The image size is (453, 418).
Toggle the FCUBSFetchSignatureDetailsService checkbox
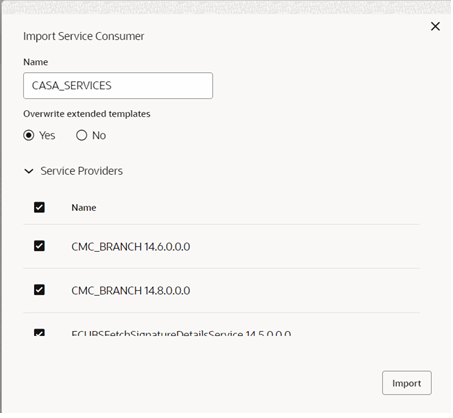click(39, 332)
